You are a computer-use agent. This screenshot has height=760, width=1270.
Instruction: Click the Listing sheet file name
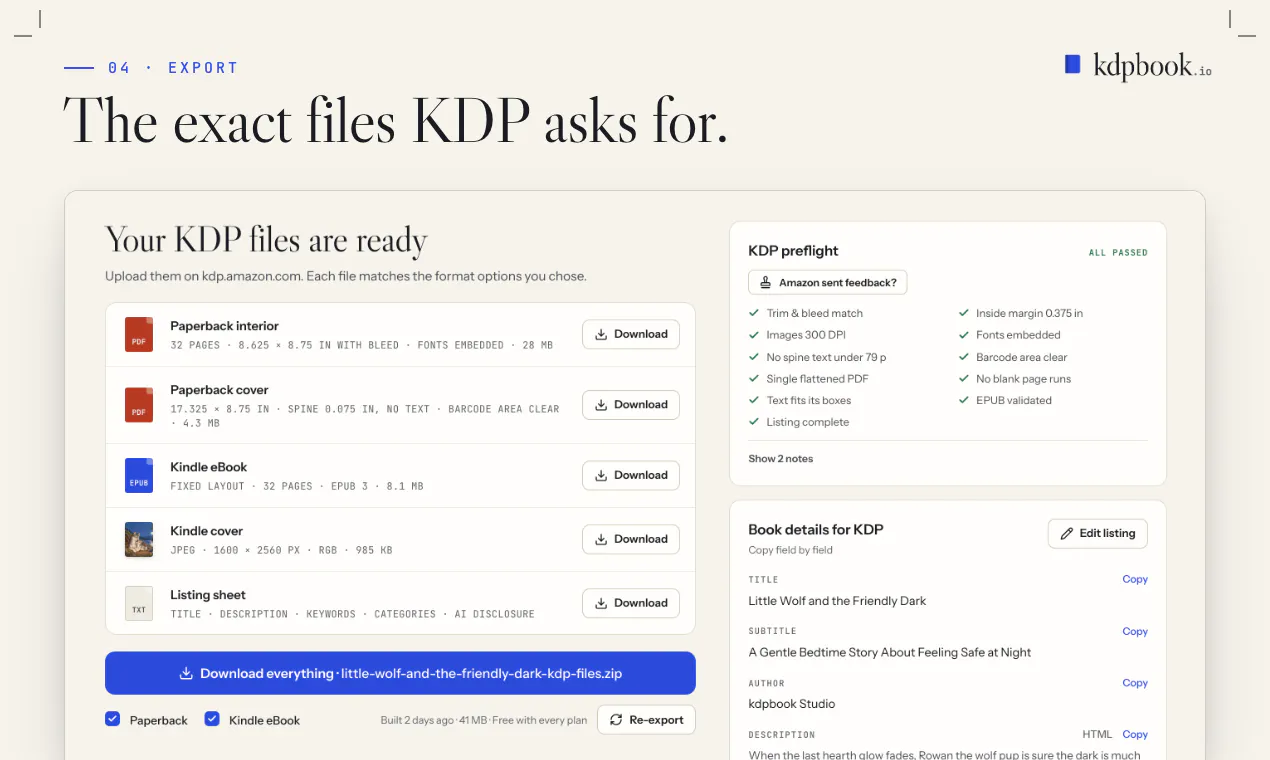(x=207, y=595)
